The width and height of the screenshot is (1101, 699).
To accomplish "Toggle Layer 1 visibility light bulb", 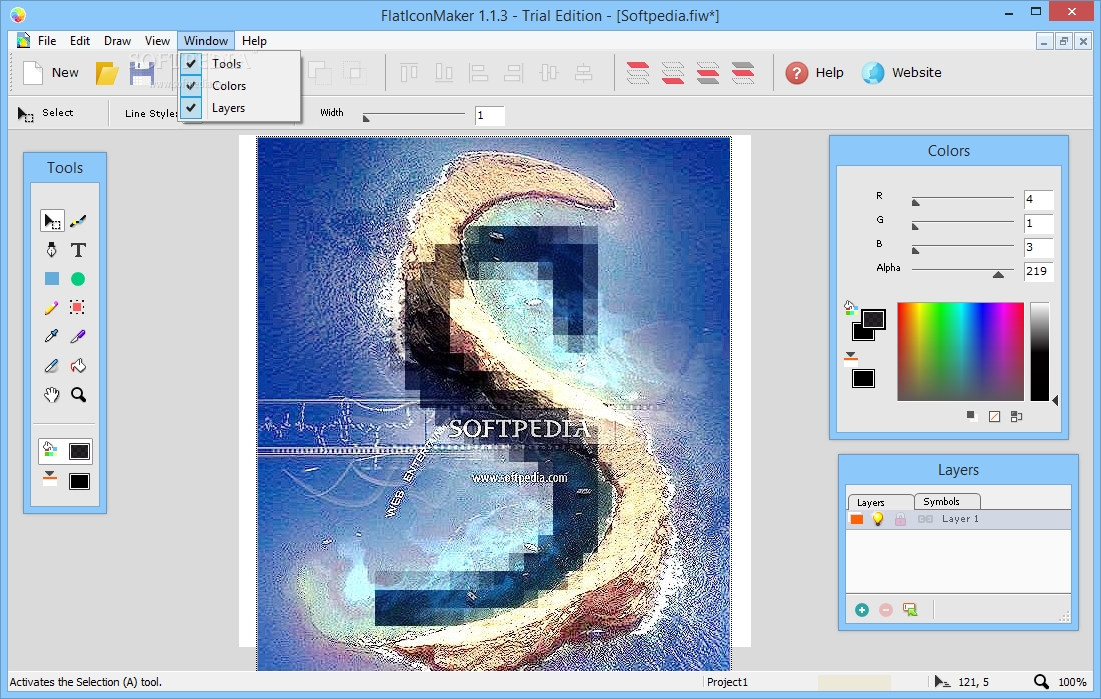I will click(878, 519).
